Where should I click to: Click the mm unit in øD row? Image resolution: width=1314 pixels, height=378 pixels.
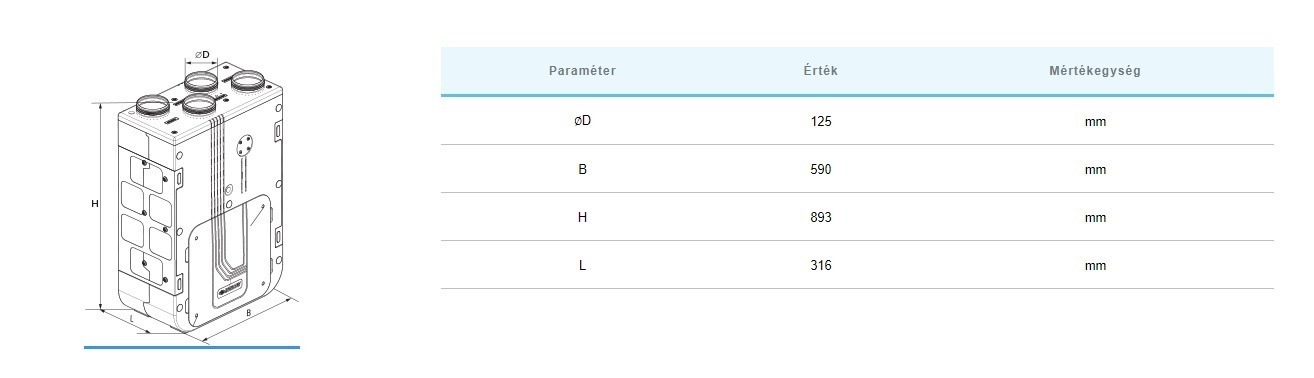1095,121
